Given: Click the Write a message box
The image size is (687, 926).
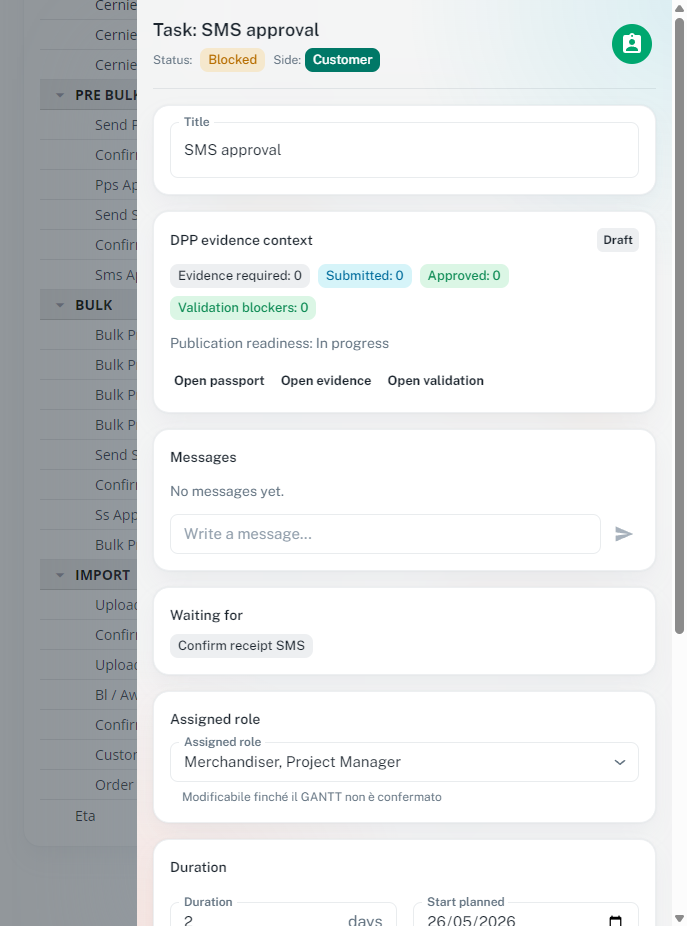Looking at the screenshot, I should pyautogui.click(x=385, y=534).
